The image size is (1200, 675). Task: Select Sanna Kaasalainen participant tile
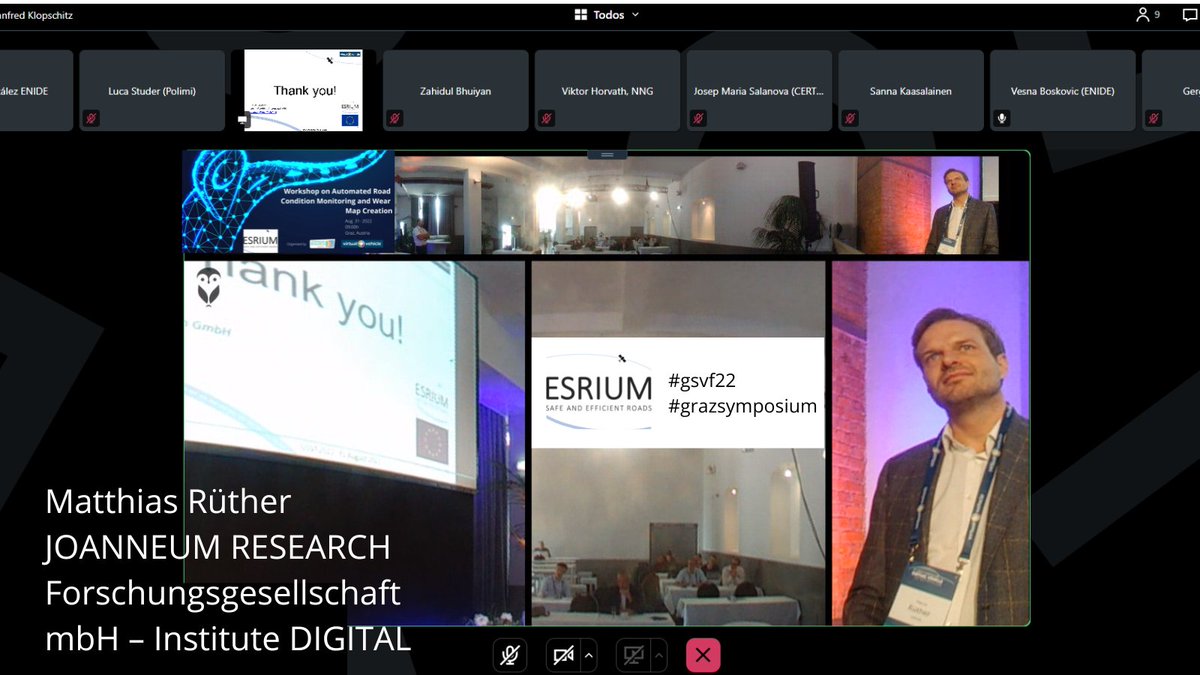tap(912, 91)
